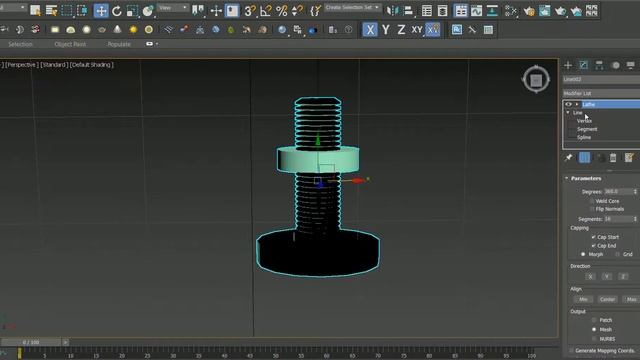Select NURBS output radio button
Viewport: 640px width, 360px height.
pos(594,339)
